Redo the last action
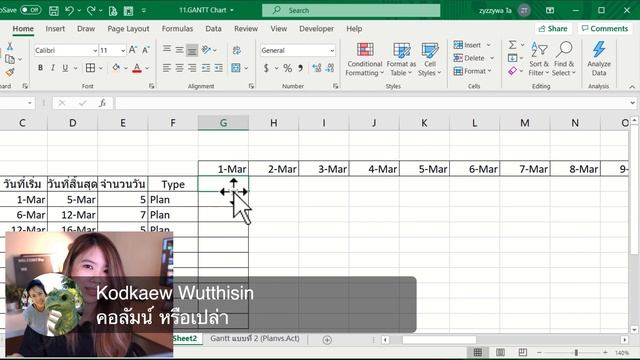The image size is (640, 360). point(91,11)
